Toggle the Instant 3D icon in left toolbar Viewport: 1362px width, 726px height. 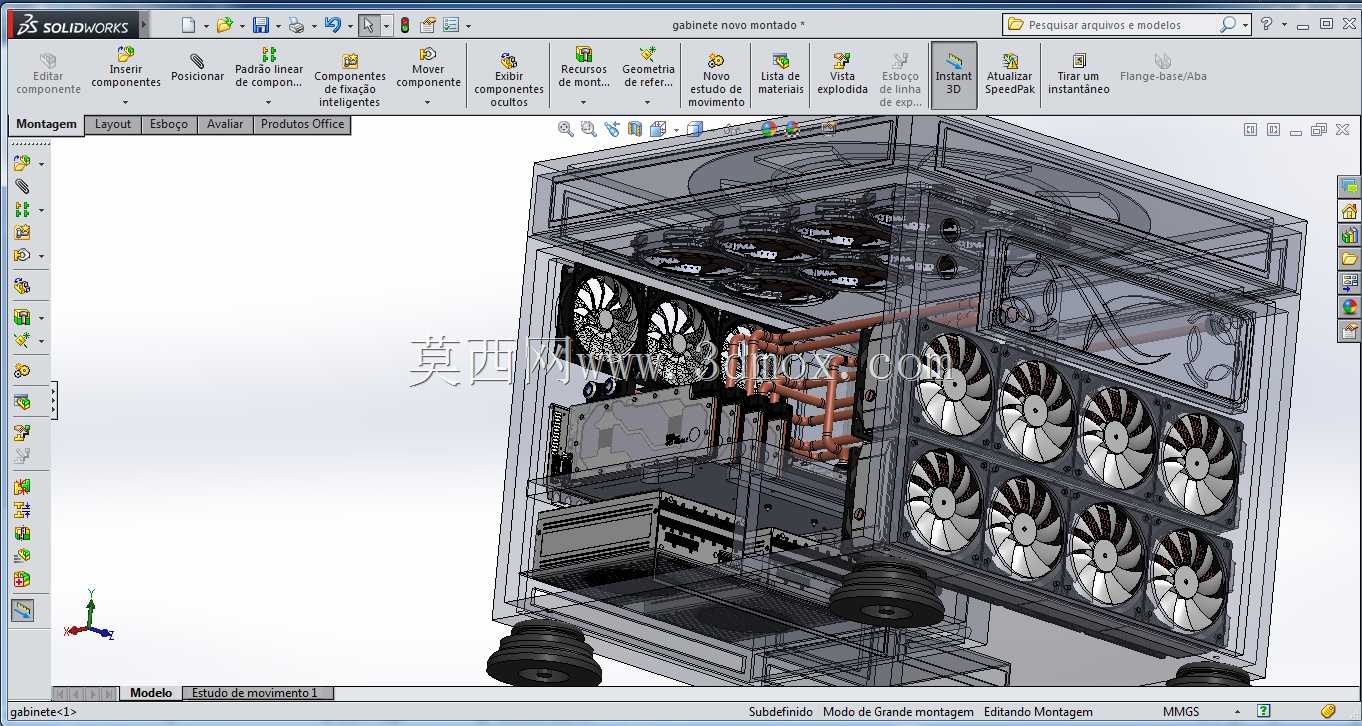[22, 609]
